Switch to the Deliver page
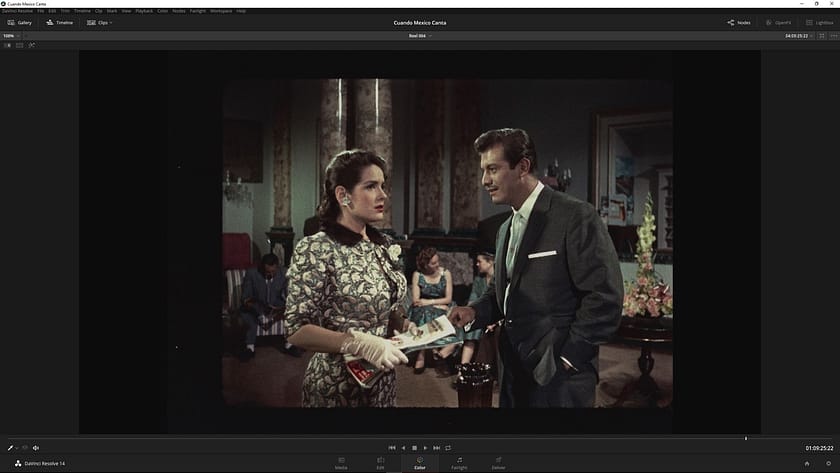This screenshot has width=840, height=473. tap(498, 463)
